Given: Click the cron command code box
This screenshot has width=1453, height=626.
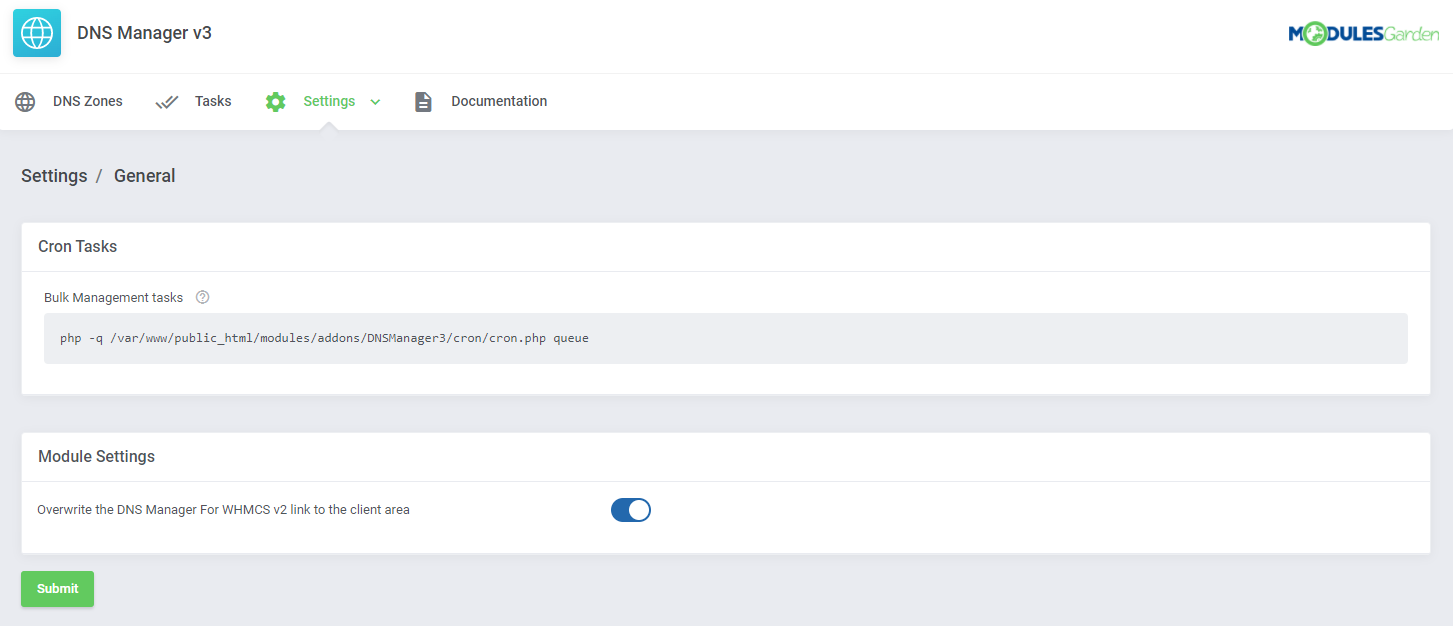Looking at the screenshot, I should coord(726,338).
